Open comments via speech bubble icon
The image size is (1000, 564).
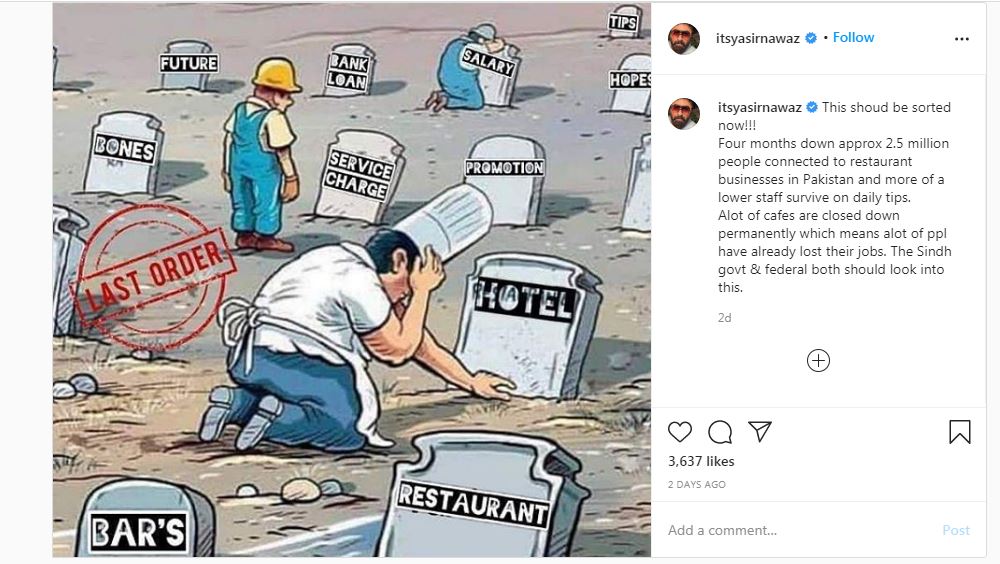pos(720,432)
